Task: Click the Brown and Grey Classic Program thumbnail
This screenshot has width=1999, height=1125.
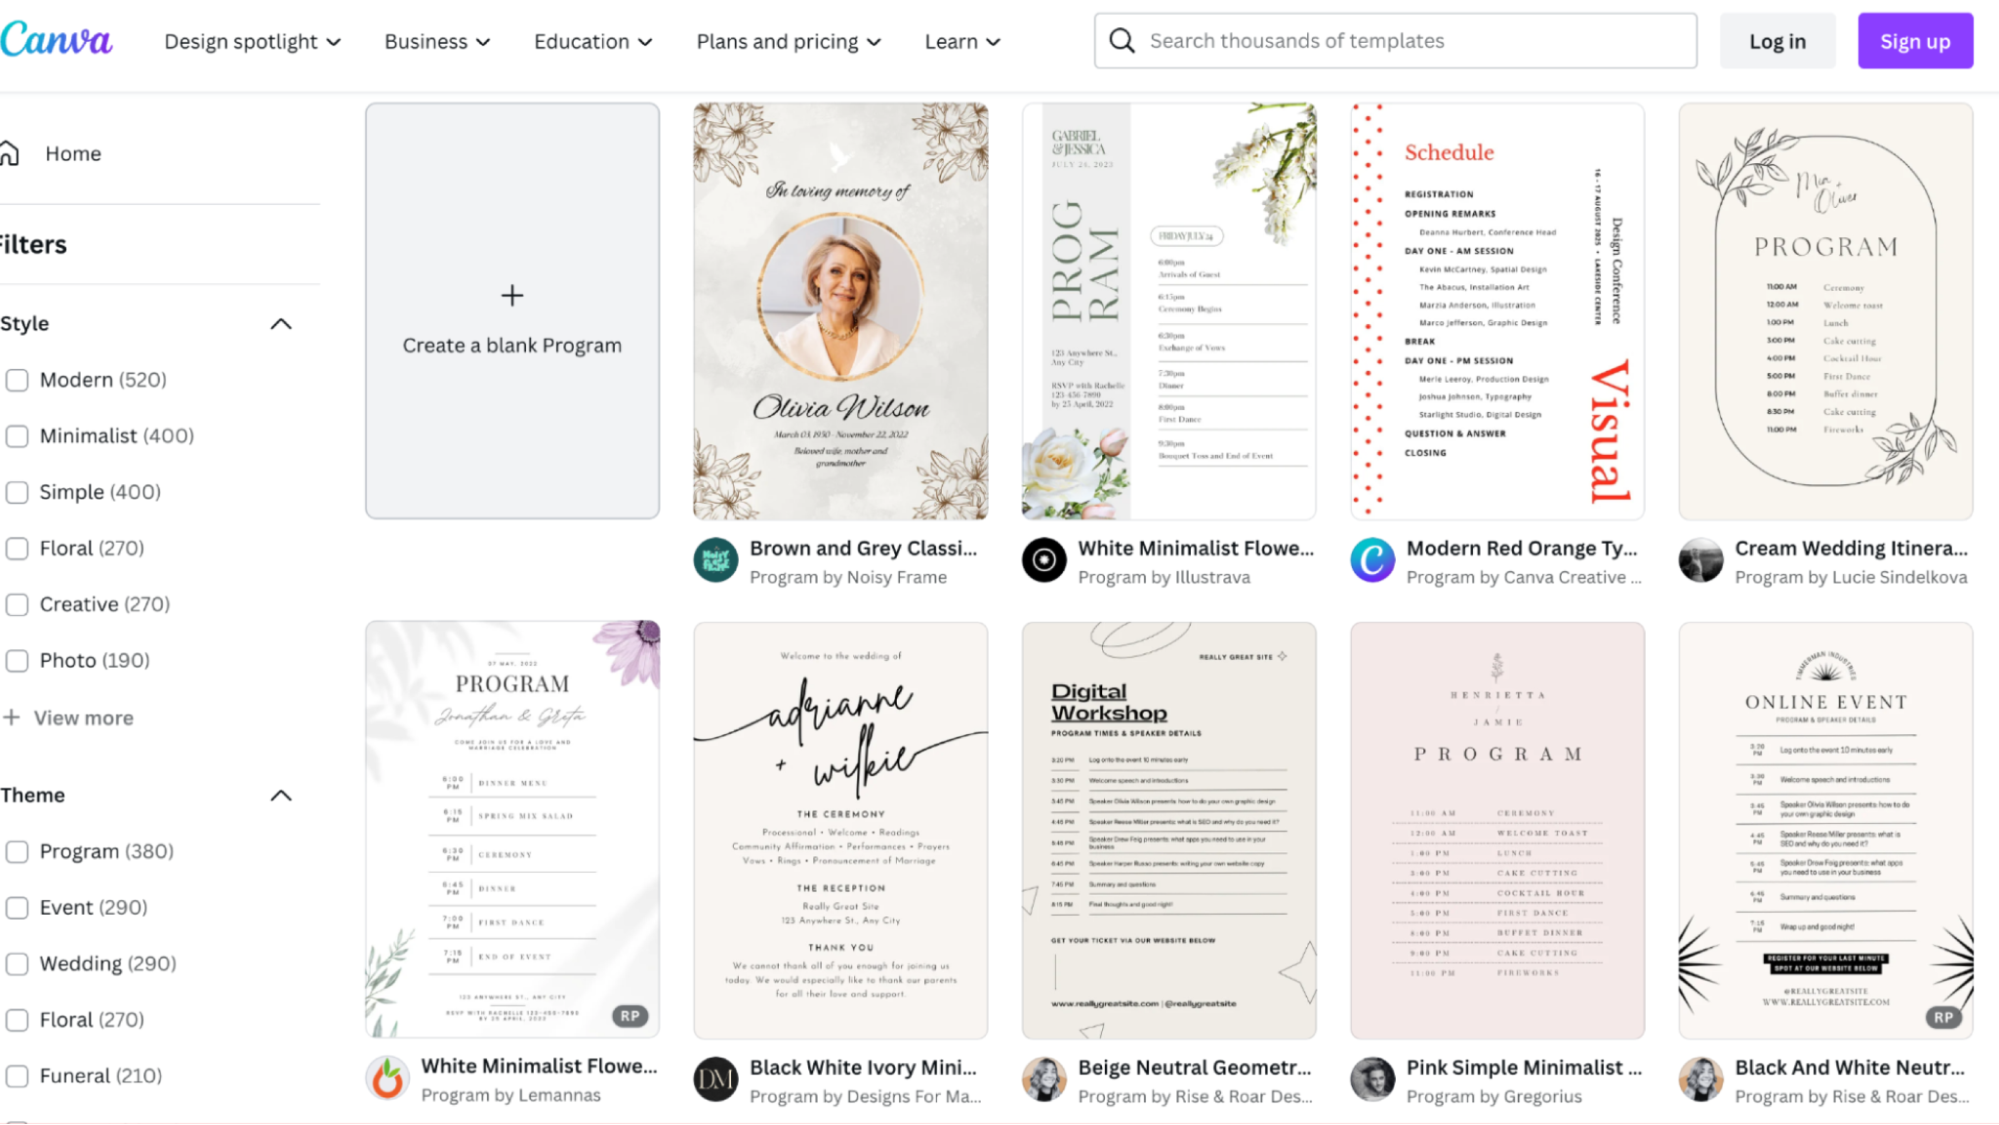Action: tap(839, 310)
